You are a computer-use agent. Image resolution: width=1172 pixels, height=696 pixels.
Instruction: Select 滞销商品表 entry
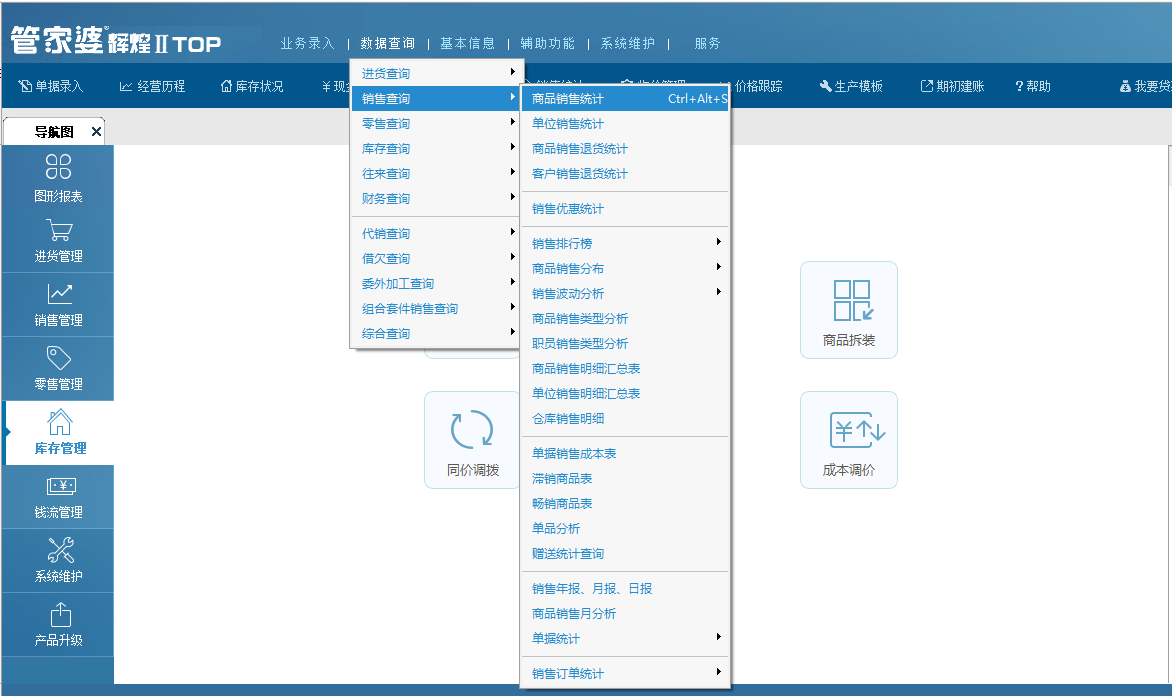point(625,478)
